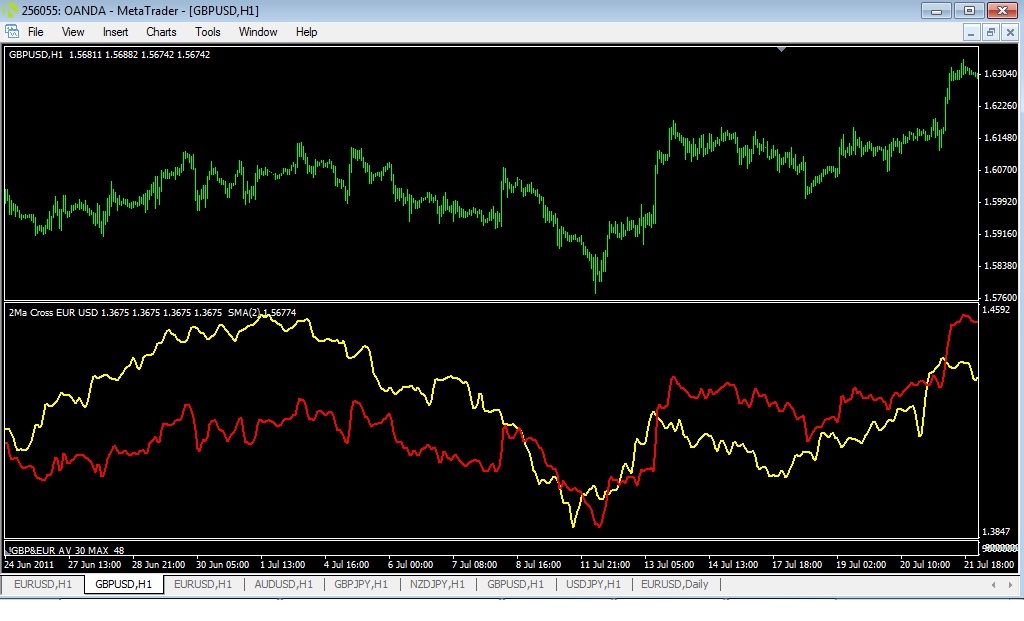The width and height of the screenshot is (1024, 621).
Task: Click the 4 Jul 16:00 time label
Action: (346, 565)
